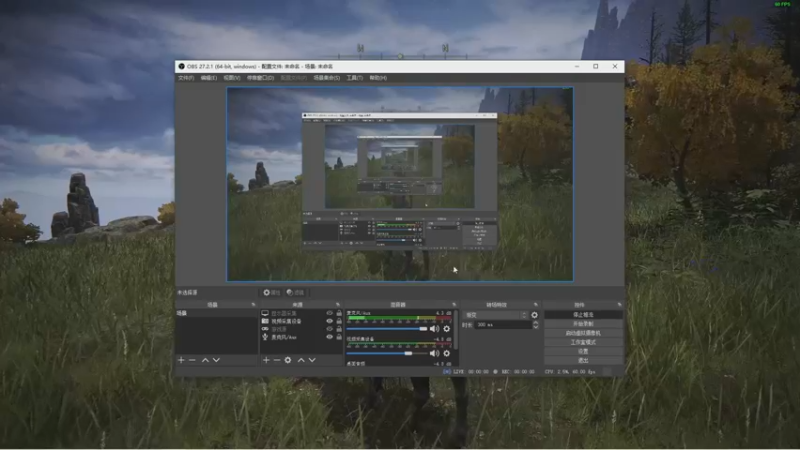This screenshot has width=800, height=450.
Task: Adjust video capture device volume slider
Action: [387, 353]
